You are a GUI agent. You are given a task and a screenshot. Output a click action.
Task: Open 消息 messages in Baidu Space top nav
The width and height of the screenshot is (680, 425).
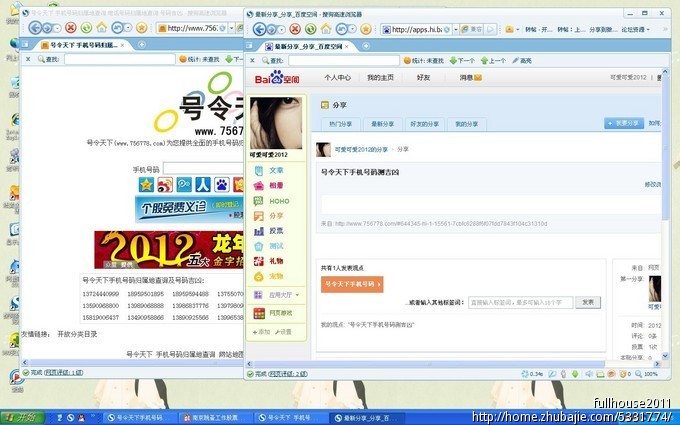(x=471, y=78)
